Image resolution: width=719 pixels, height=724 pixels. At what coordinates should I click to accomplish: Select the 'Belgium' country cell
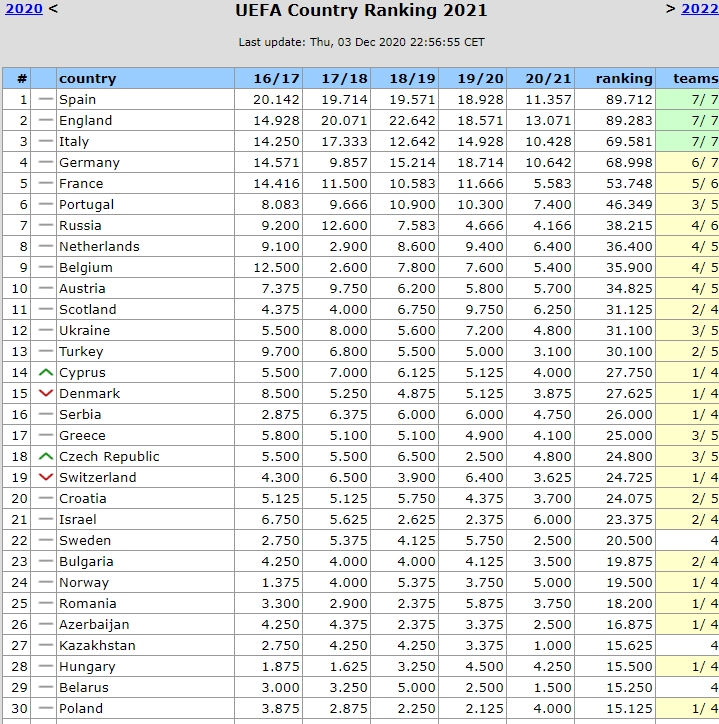145,267
